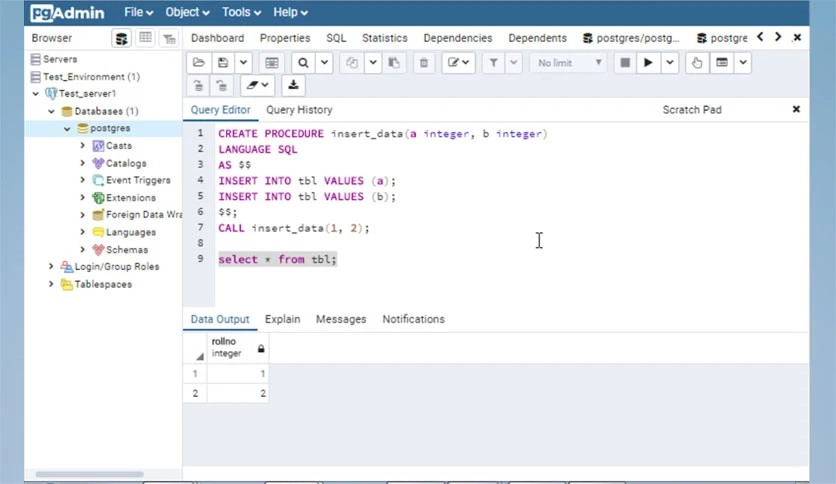Click the rollno column header
Viewport: 836px width, 484px height.
click(238, 348)
